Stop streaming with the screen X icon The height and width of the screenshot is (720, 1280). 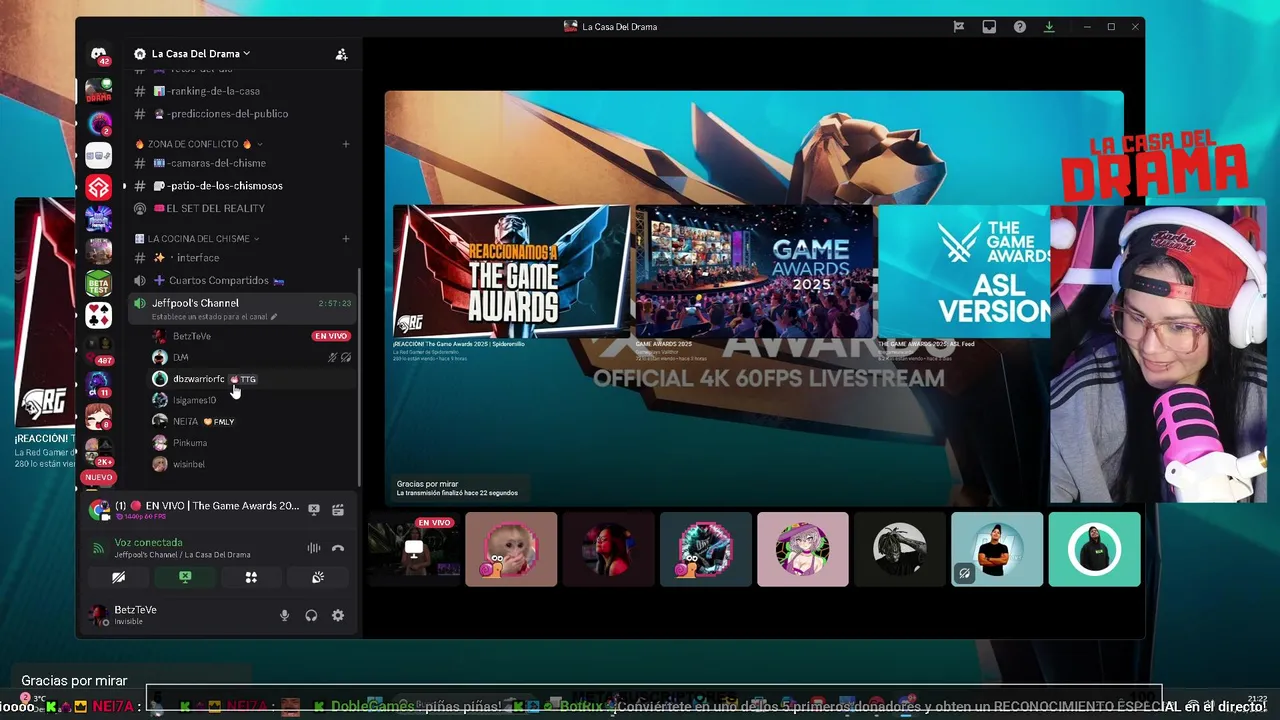tap(314, 509)
